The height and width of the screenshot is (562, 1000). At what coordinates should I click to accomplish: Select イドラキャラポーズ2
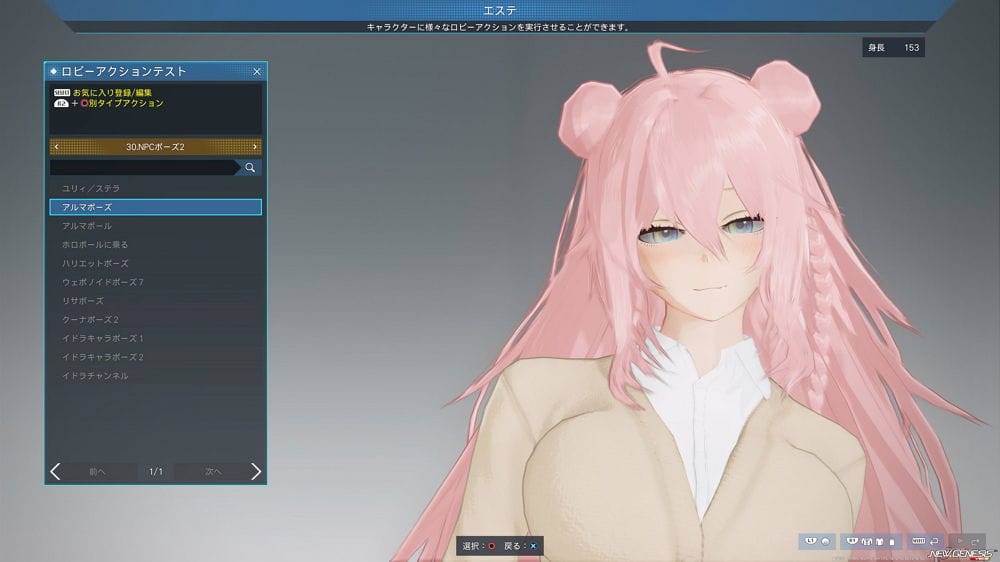click(x=156, y=357)
